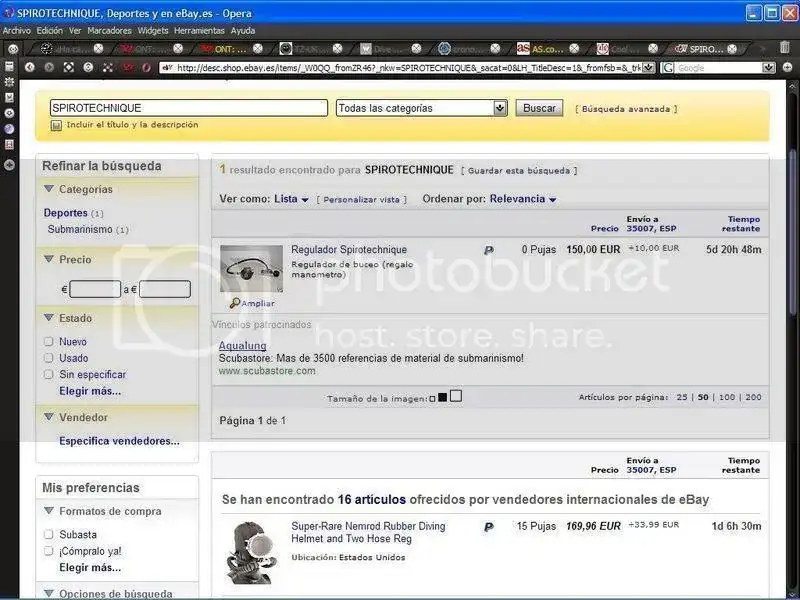Toggle 'Incluir el título y la descripción' checkbox
The image size is (800, 600).
(56, 125)
